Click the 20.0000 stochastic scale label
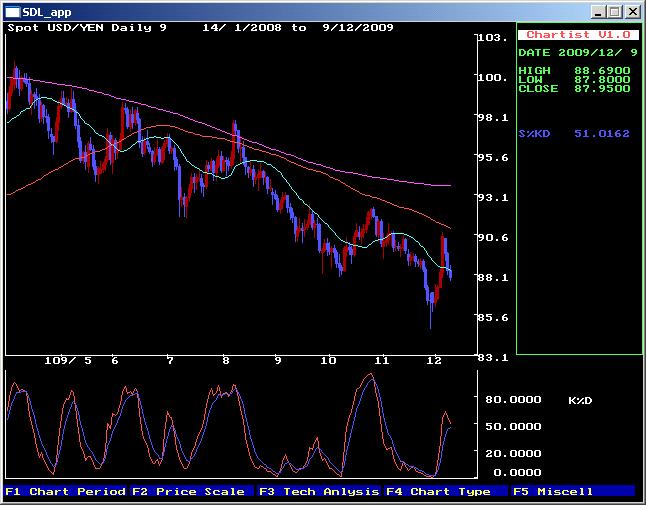This screenshot has height=505, width=646. point(513,454)
